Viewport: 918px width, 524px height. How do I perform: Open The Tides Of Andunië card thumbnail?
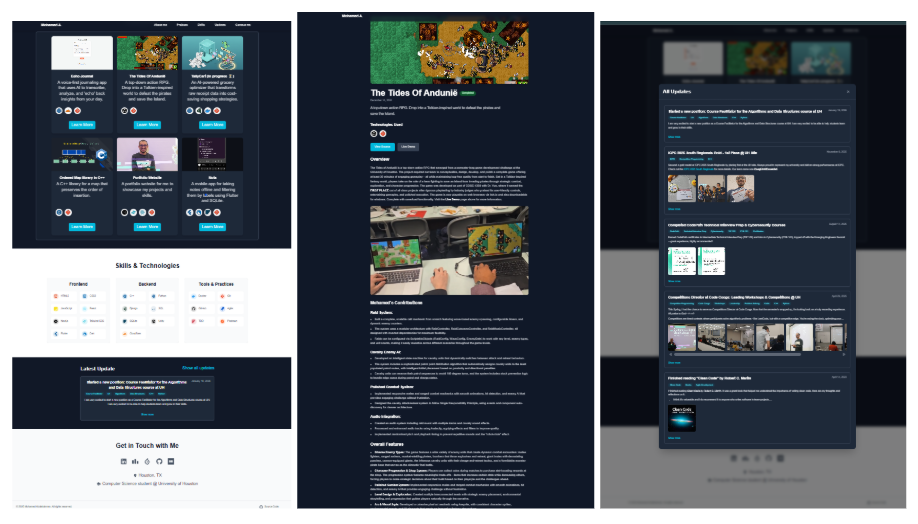[147, 53]
